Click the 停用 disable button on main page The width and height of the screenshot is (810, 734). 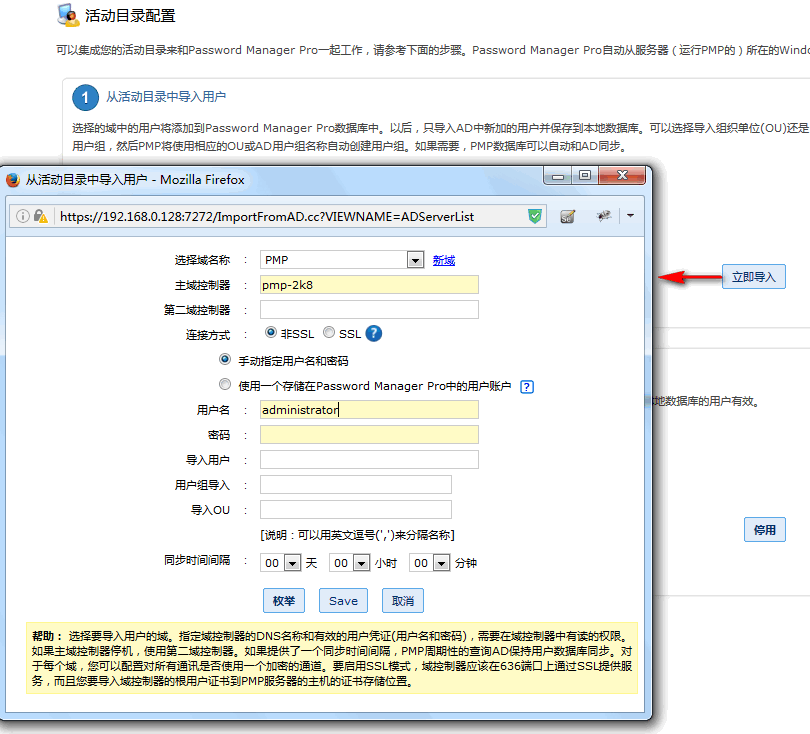pyautogui.click(x=765, y=529)
